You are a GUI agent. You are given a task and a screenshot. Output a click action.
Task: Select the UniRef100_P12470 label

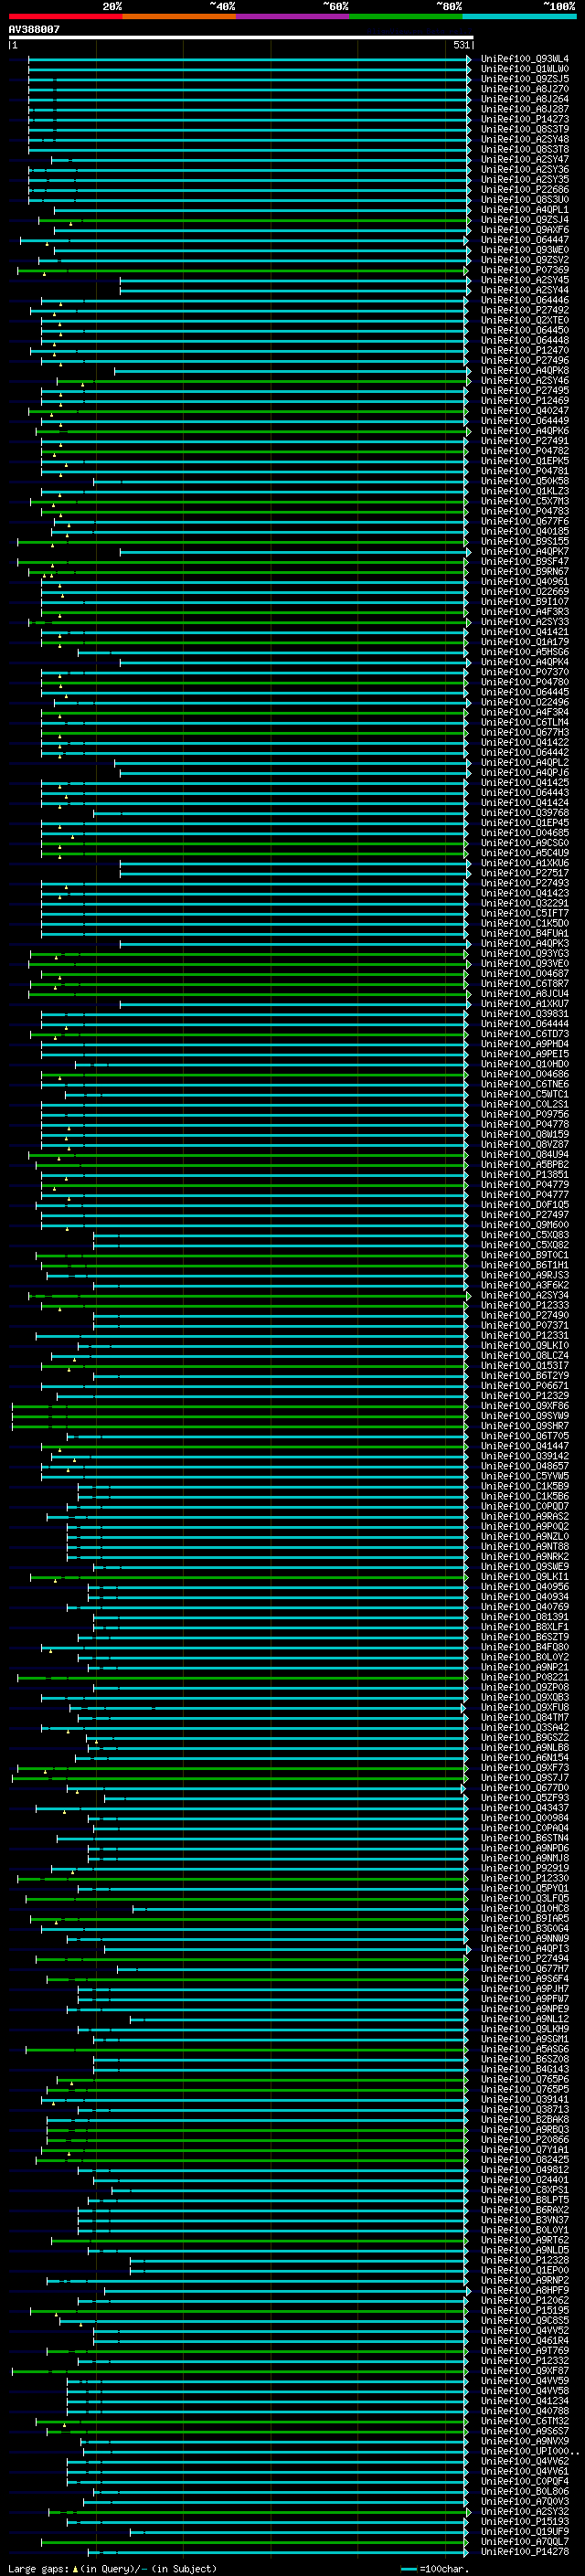(525, 350)
